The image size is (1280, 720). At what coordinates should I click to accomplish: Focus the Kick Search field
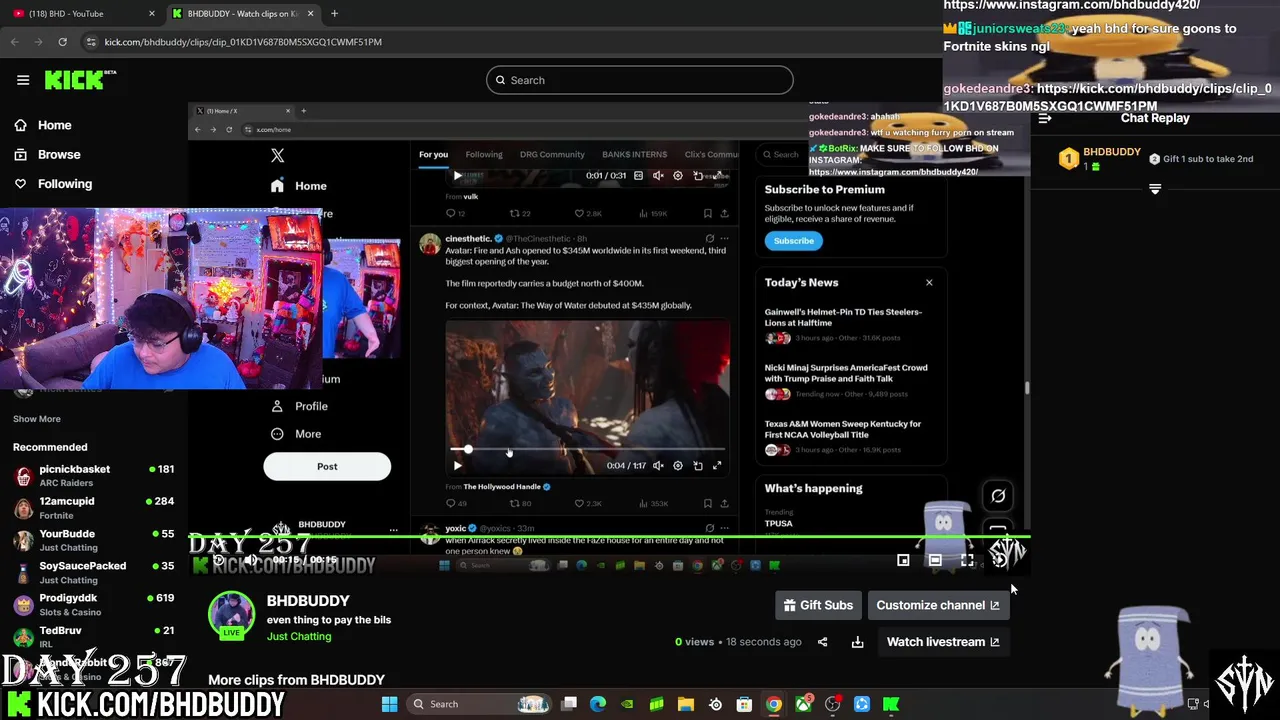(640, 80)
